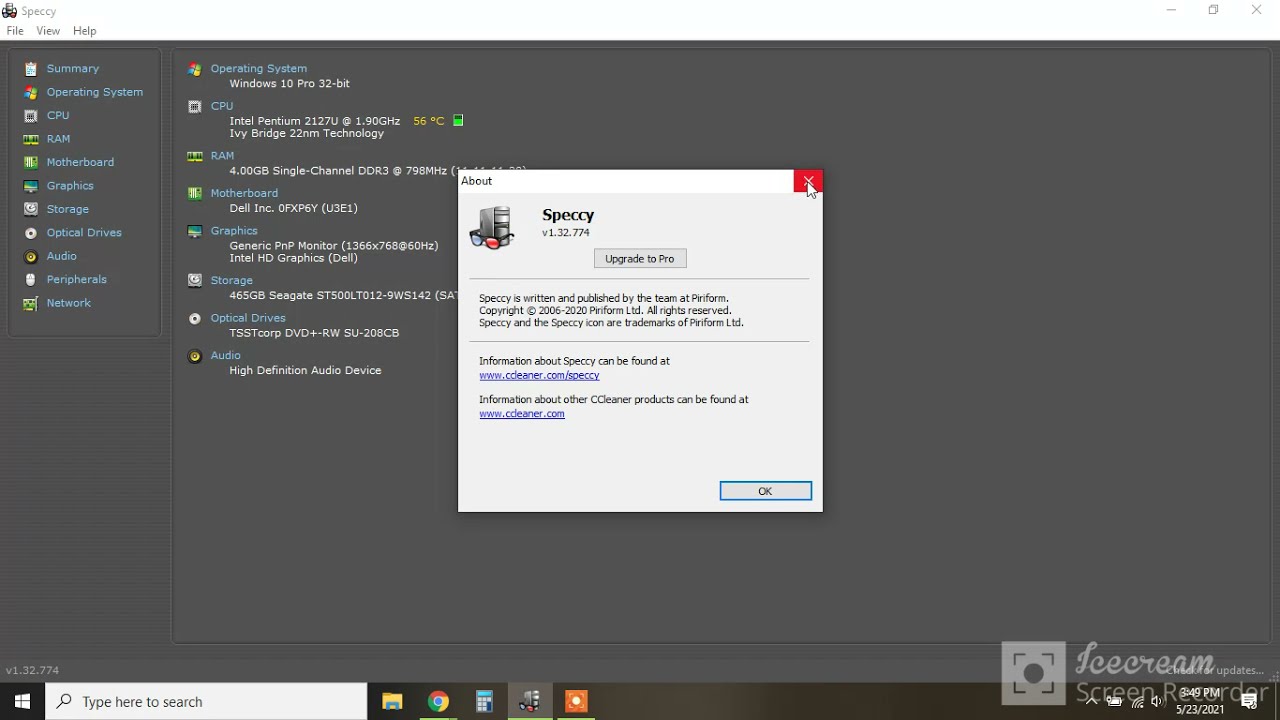This screenshot has width=1280, height=720.
Task: Click the Optical Drives icon in the summary pane
Action: point(195,318)
